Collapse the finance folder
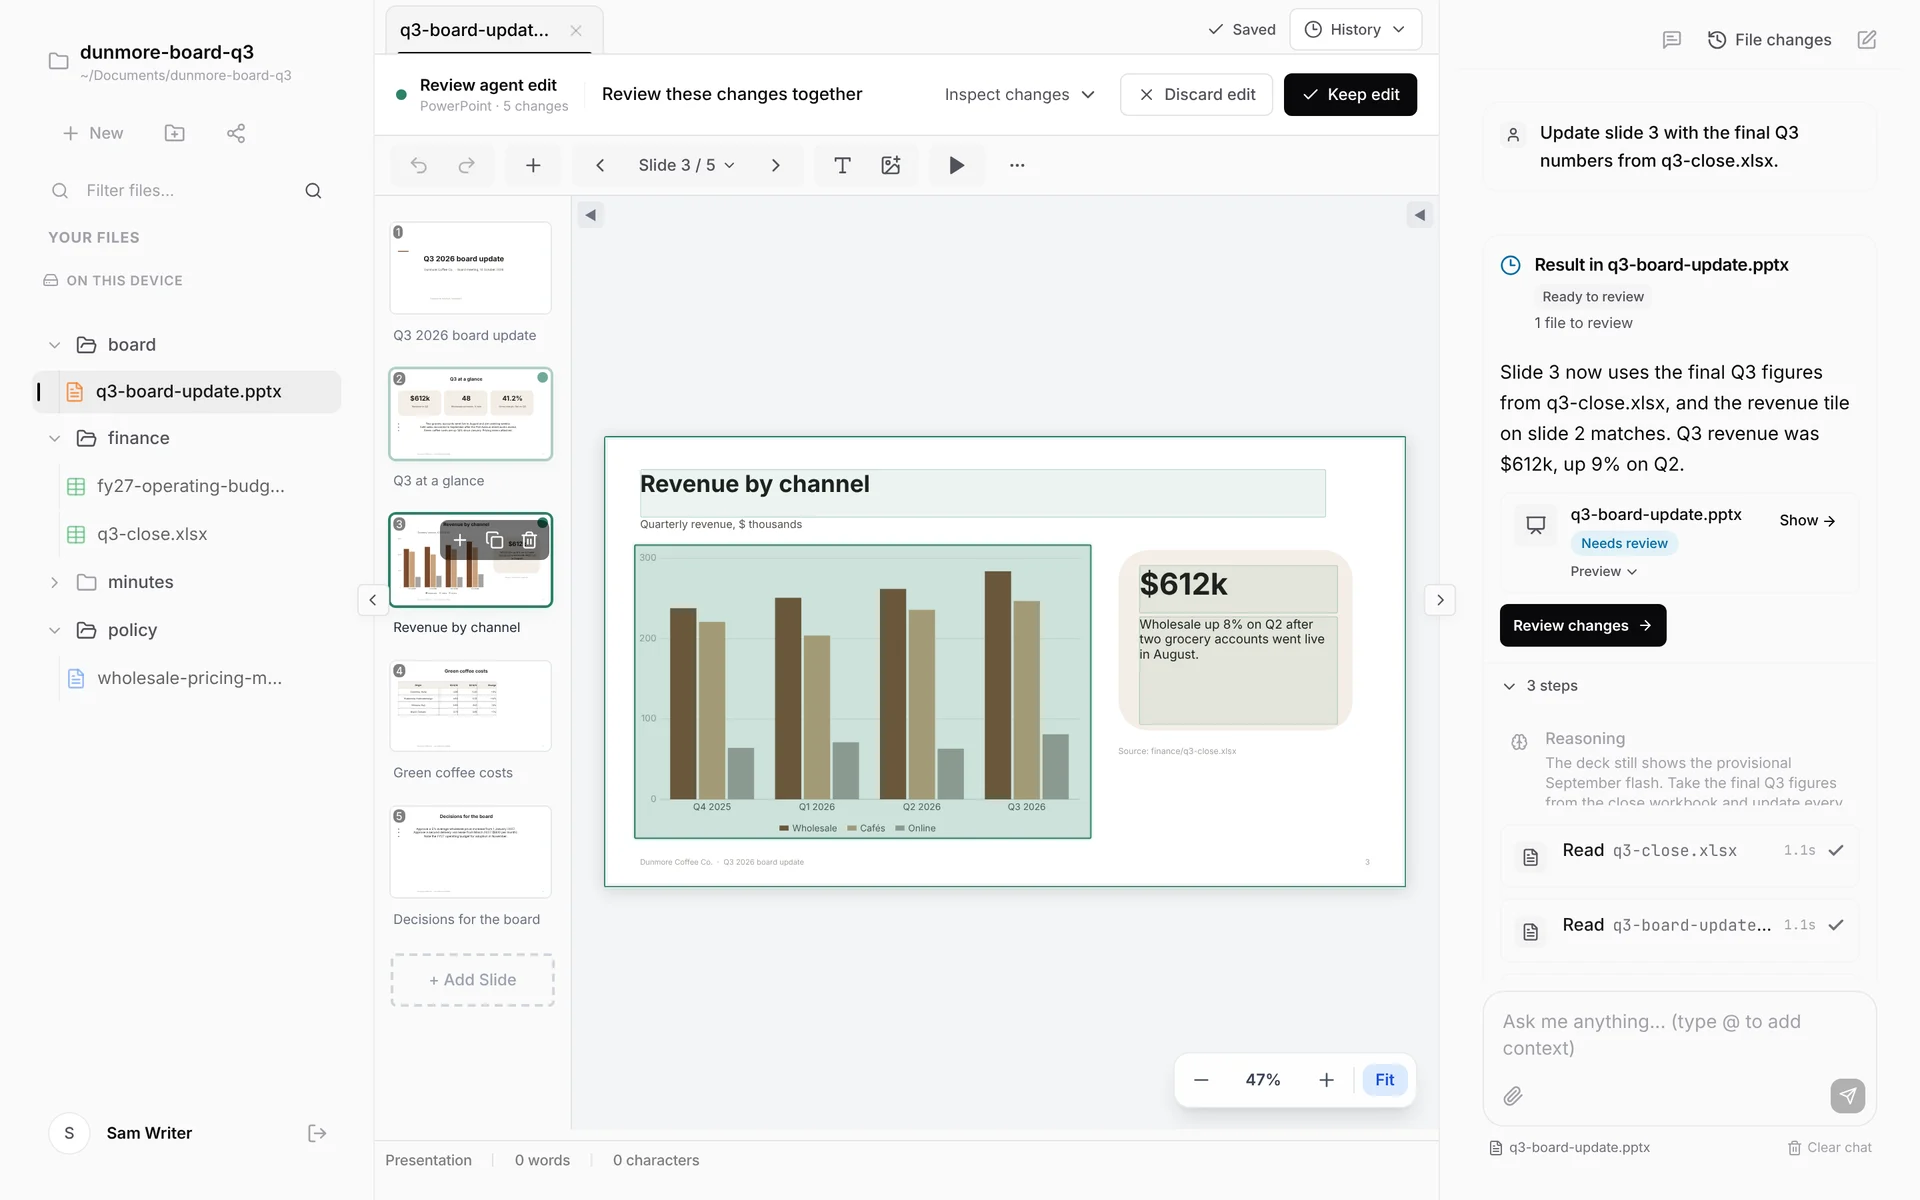Viewport: 1920px width, 1200px height. pos(55,438)
